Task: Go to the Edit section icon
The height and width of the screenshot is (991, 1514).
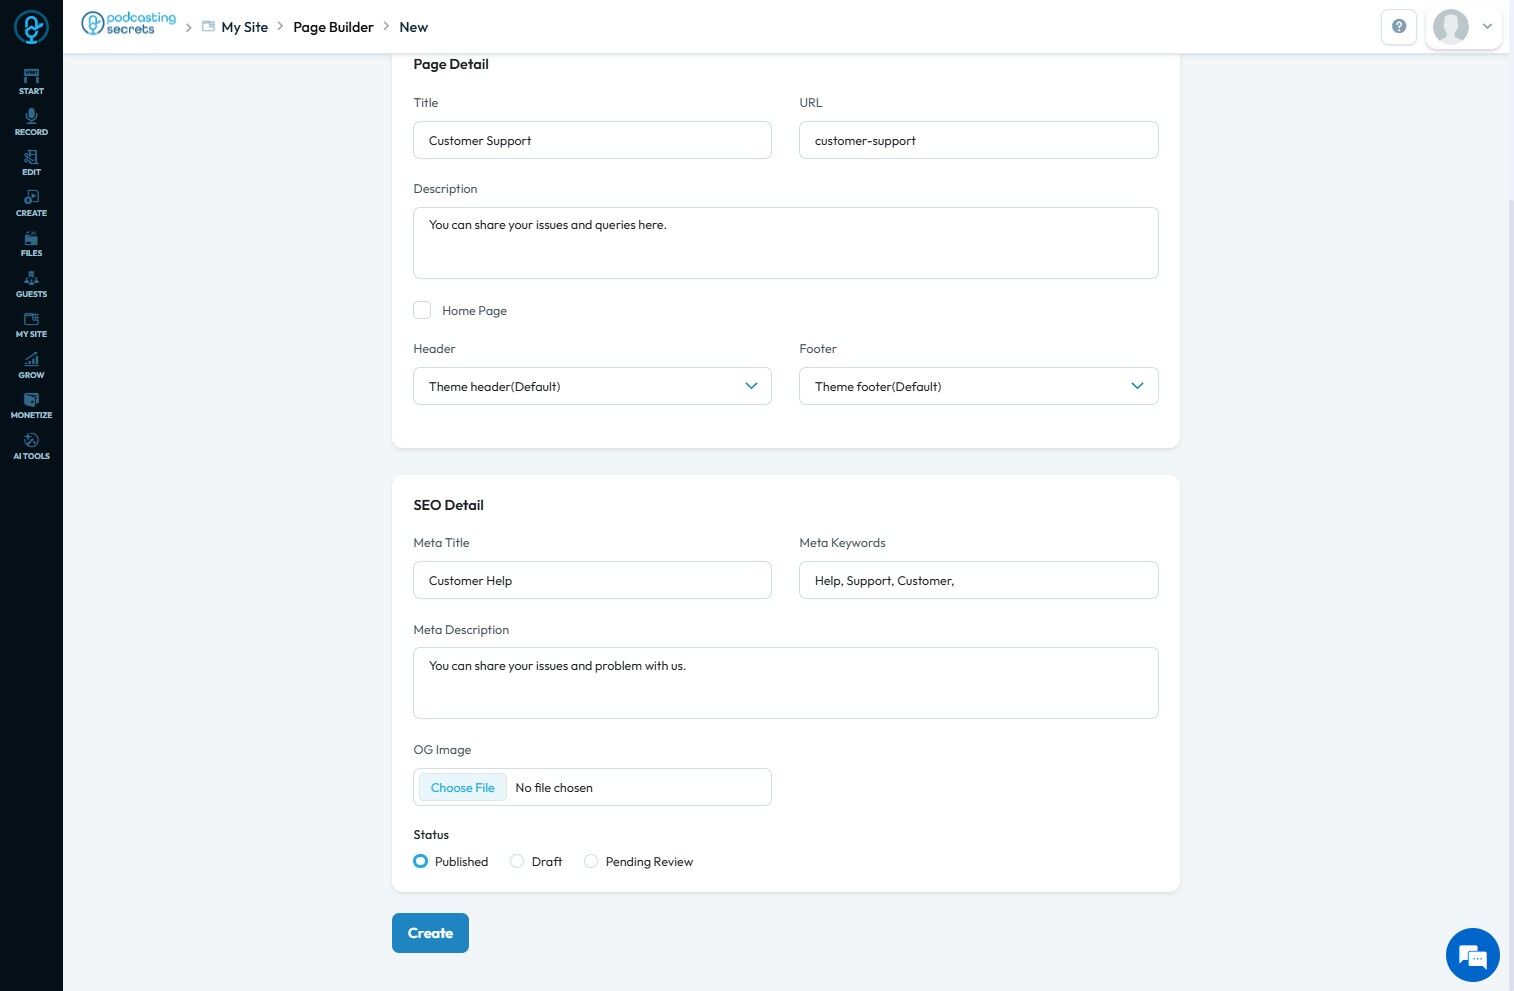Action: 31,162
